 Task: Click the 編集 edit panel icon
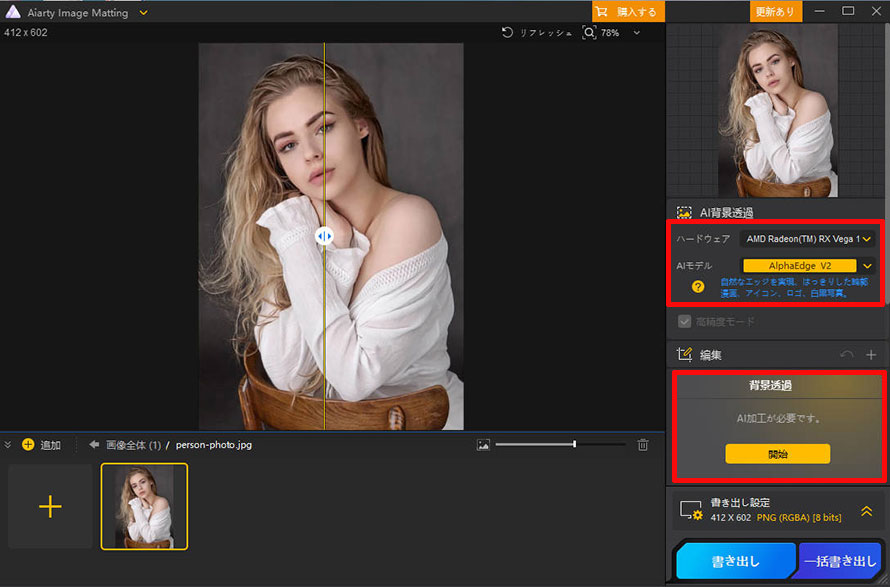(685, 353)
